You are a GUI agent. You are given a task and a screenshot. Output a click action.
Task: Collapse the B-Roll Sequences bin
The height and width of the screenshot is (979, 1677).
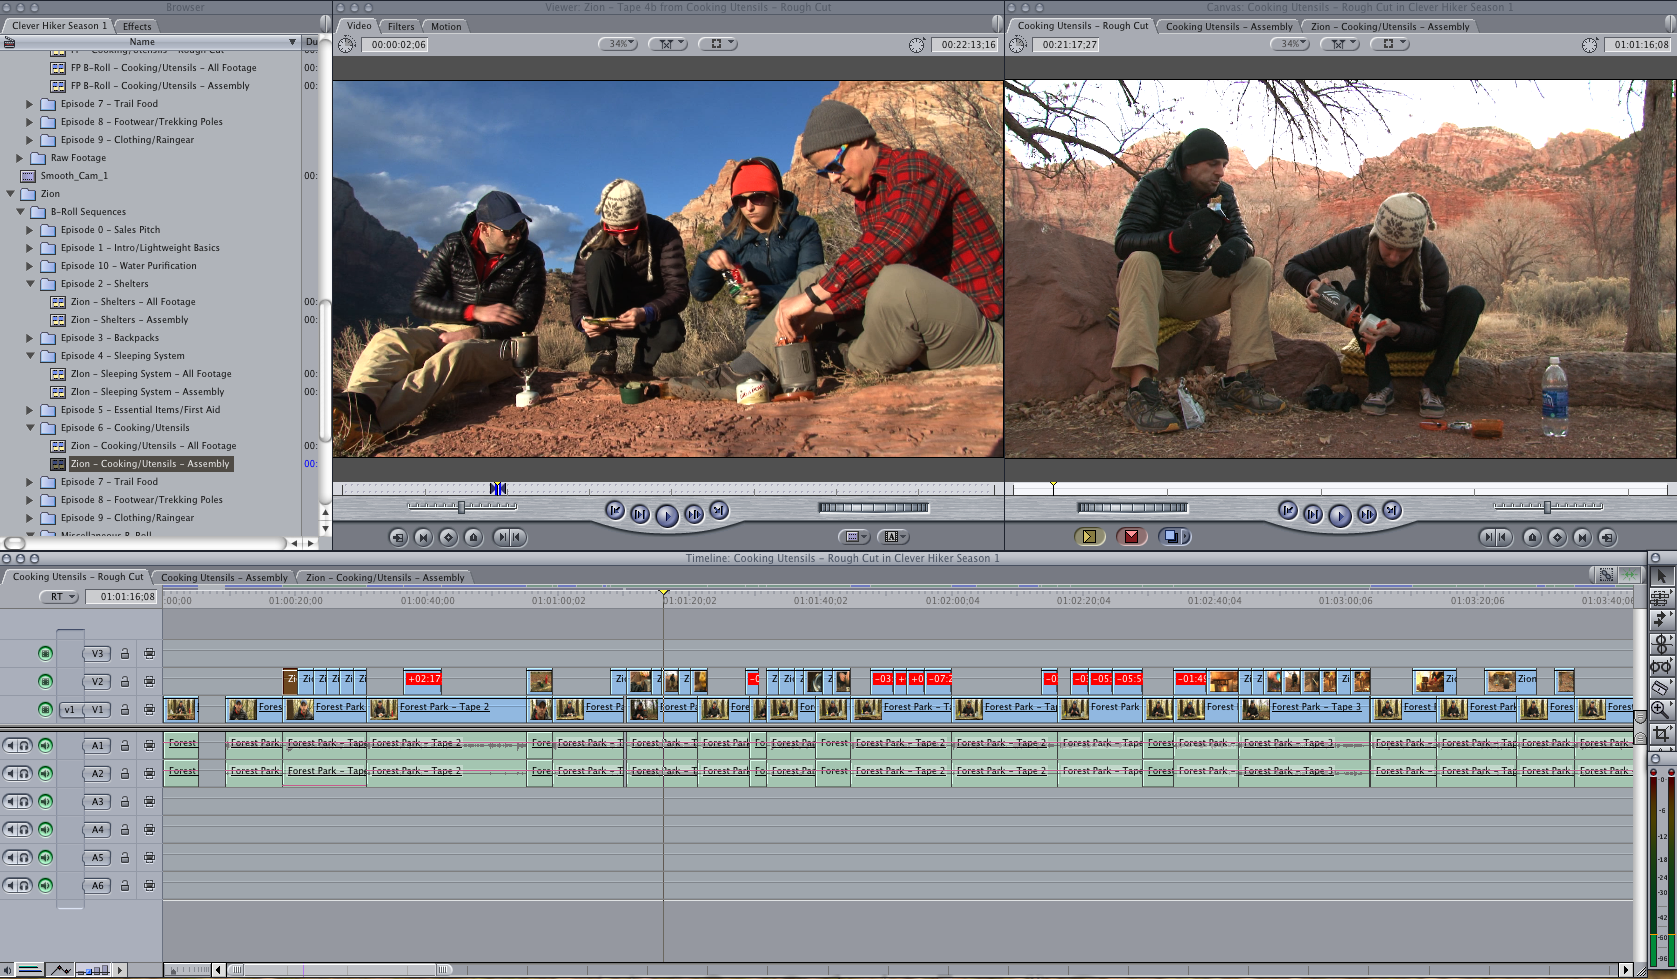coord(20,212)
